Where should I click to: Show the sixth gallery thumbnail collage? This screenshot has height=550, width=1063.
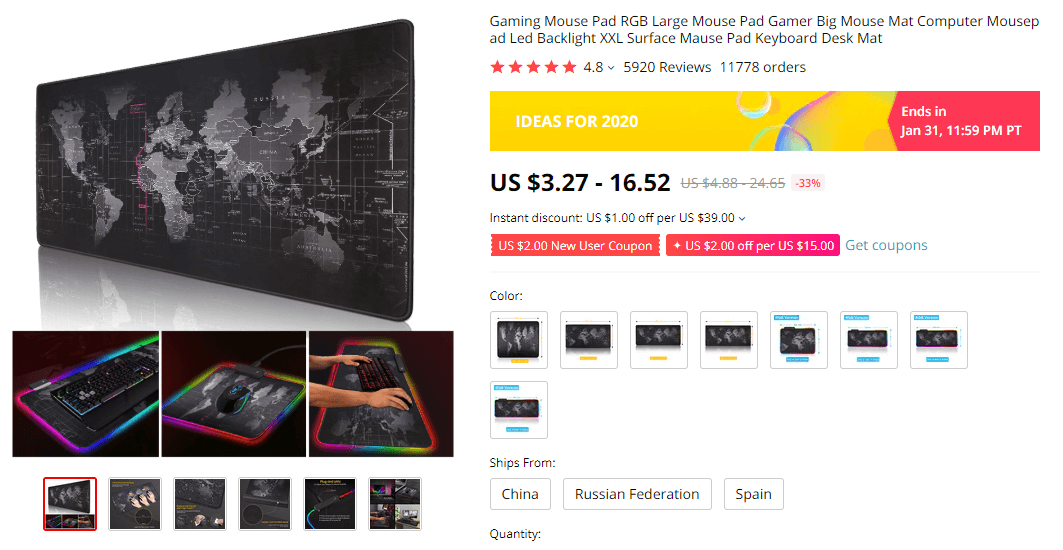coord(395,504)
